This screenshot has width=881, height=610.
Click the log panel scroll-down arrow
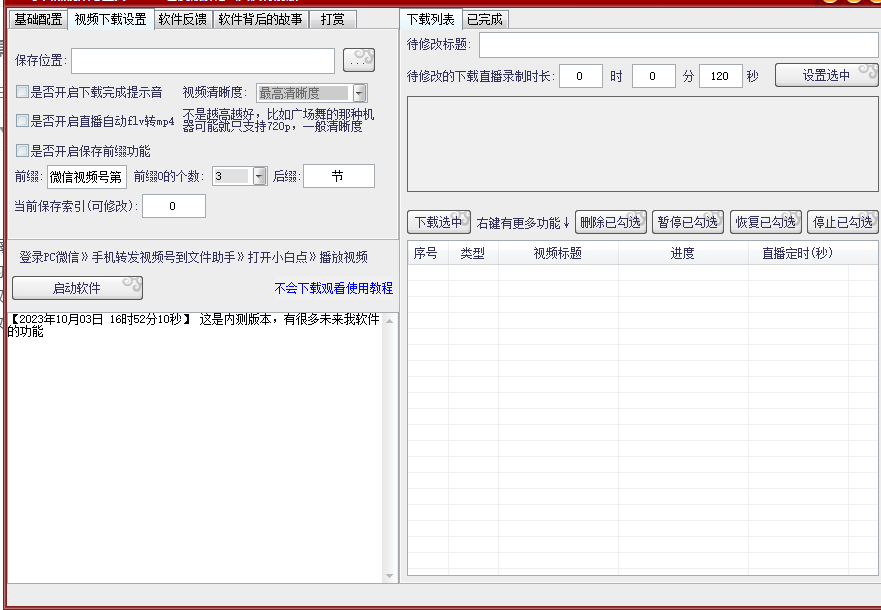tap(390, 575)
